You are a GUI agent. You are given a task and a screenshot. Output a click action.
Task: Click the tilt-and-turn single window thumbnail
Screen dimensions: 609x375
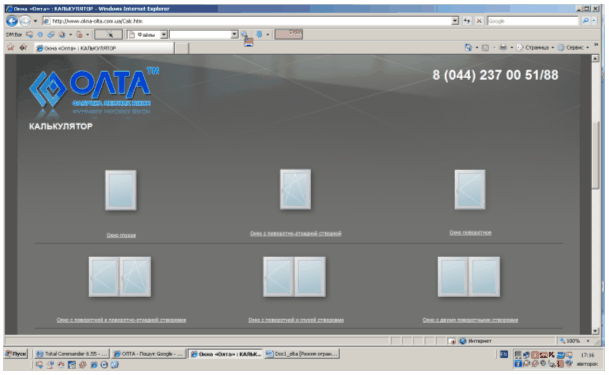(x=296, y=189)
